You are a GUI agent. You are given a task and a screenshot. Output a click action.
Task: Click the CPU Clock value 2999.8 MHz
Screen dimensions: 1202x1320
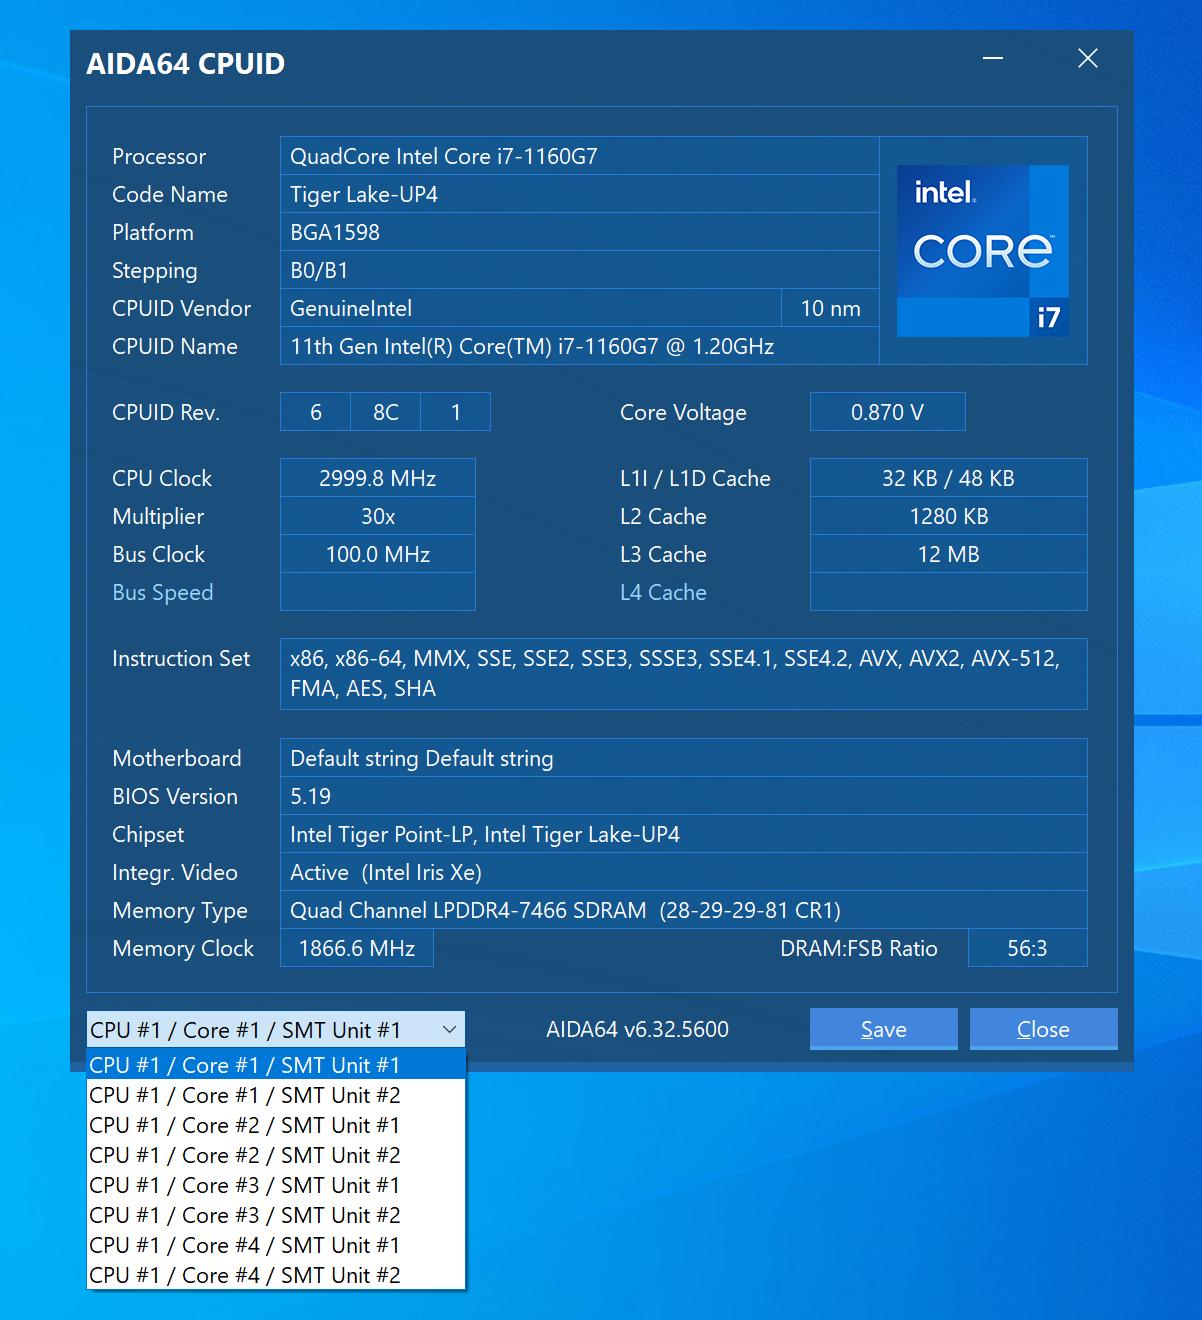coord(378,478)
